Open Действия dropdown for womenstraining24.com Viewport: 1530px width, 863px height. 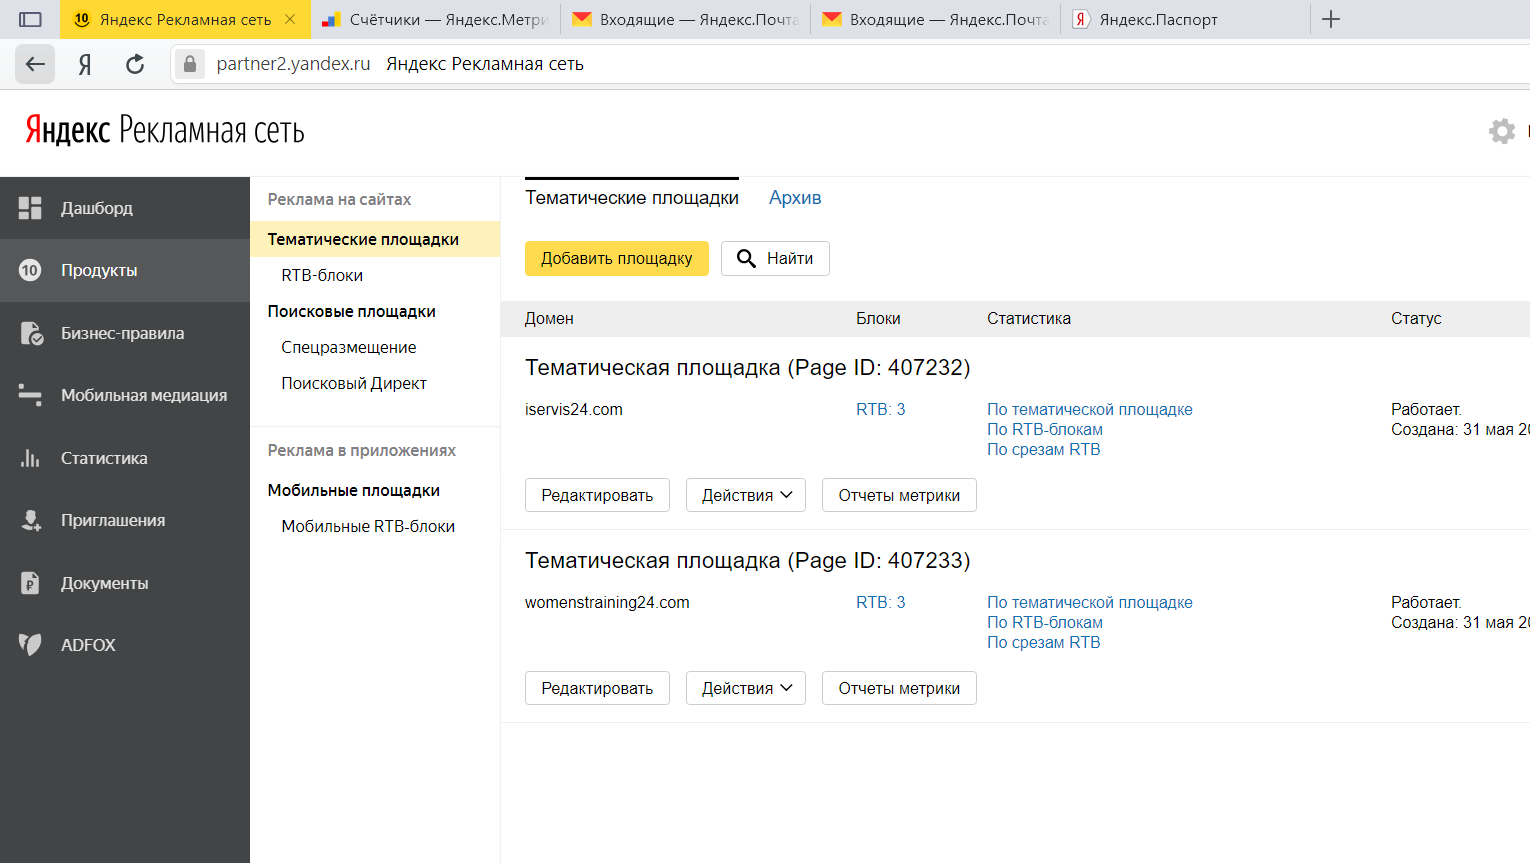(746, 688)
